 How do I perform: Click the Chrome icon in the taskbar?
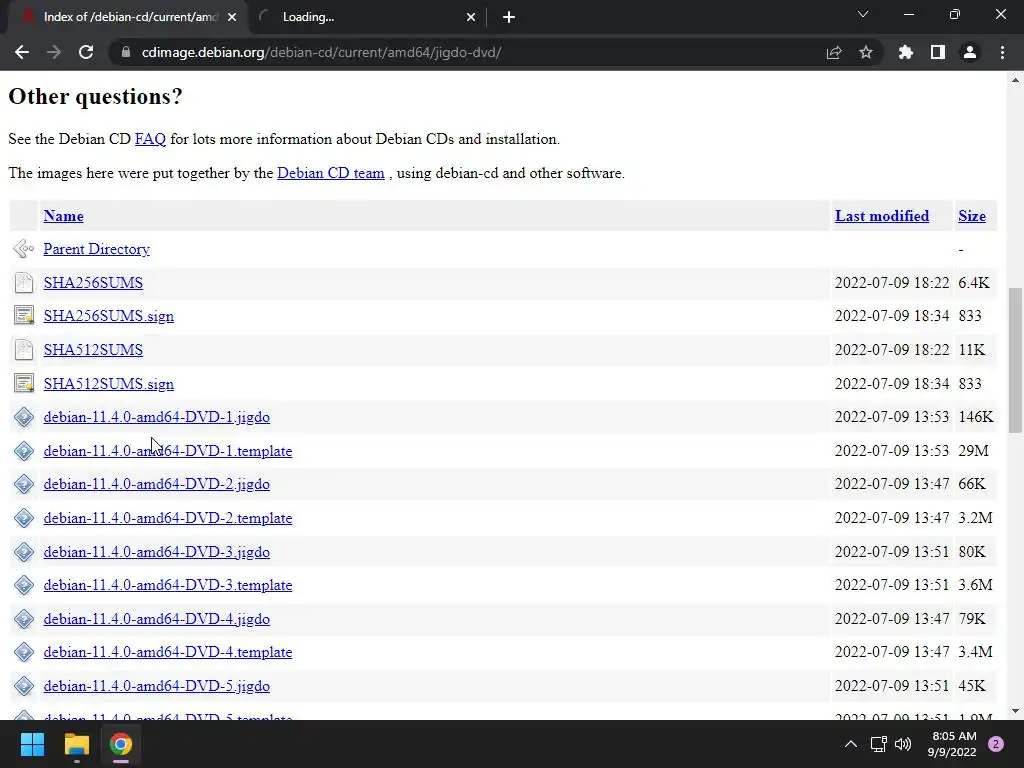coord(121,744)
